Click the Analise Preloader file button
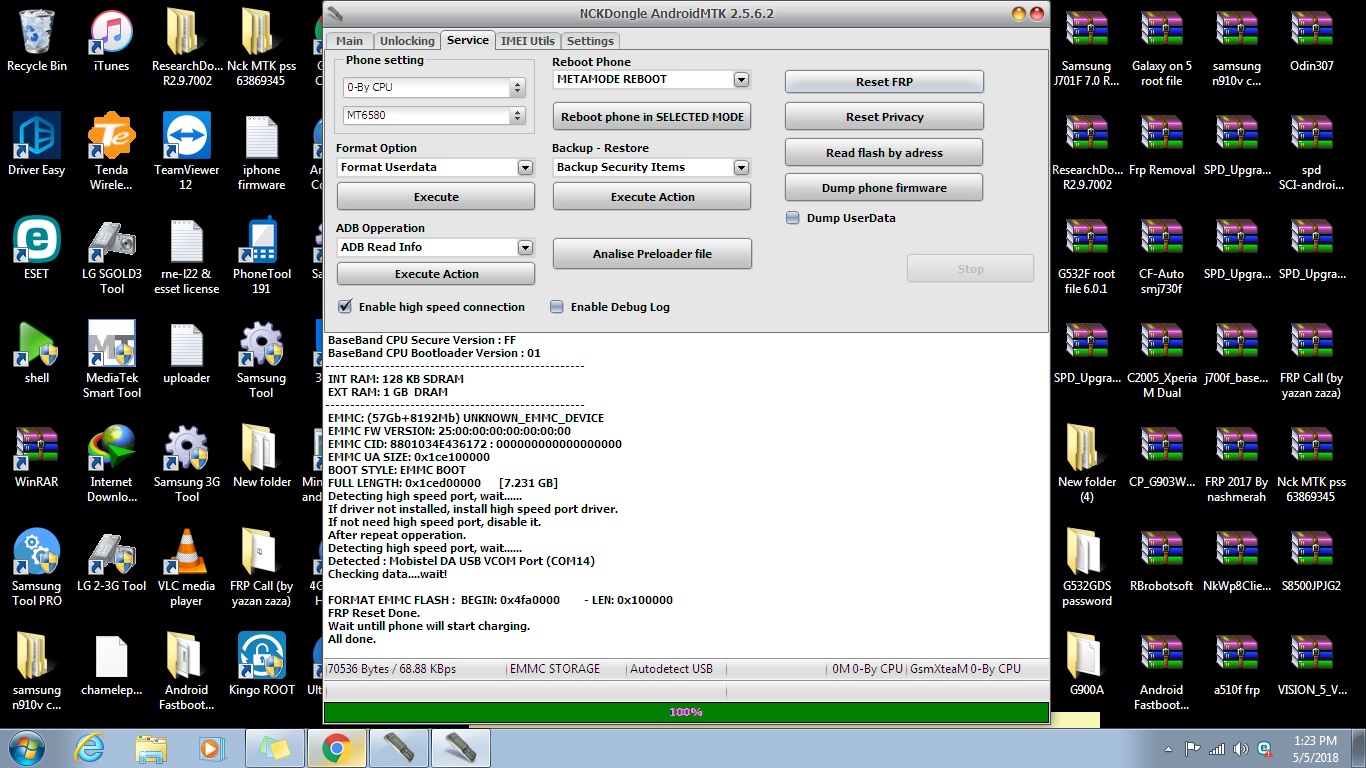Viewport: 1366px width, 768px height. [652, 254]
